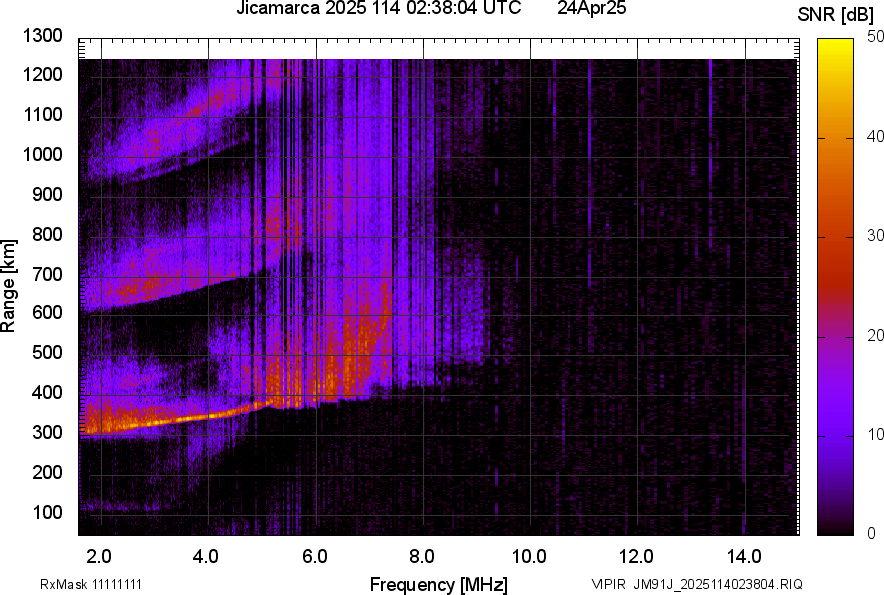
Task: Click the range tick label '1200'
Action: click(42, 74)
